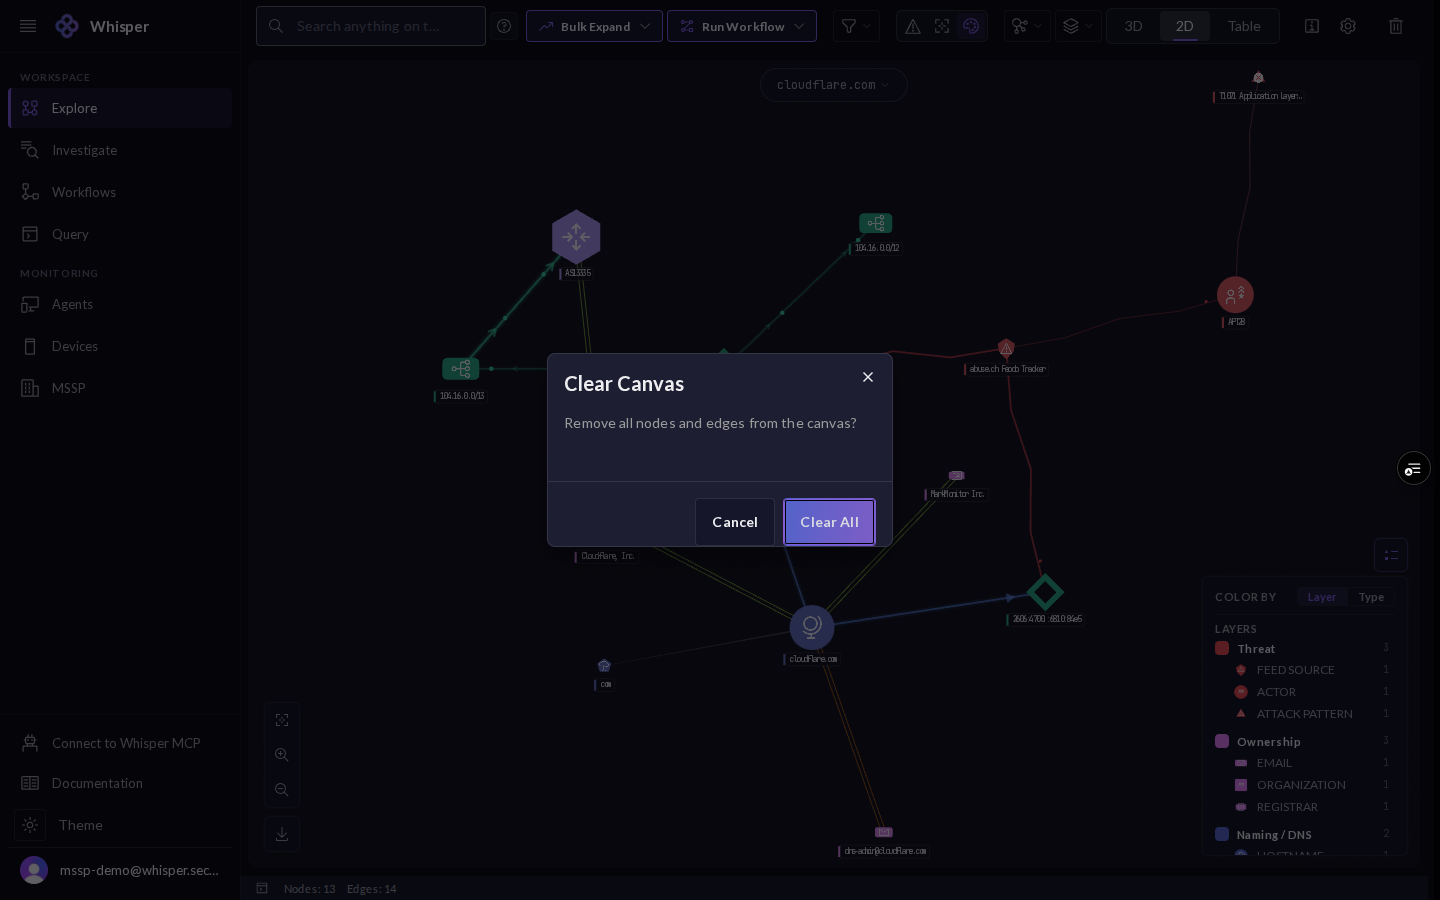This screenshot has width=1440, height=900.
Task: Open the Documentation link
Action: click(120, 783)
